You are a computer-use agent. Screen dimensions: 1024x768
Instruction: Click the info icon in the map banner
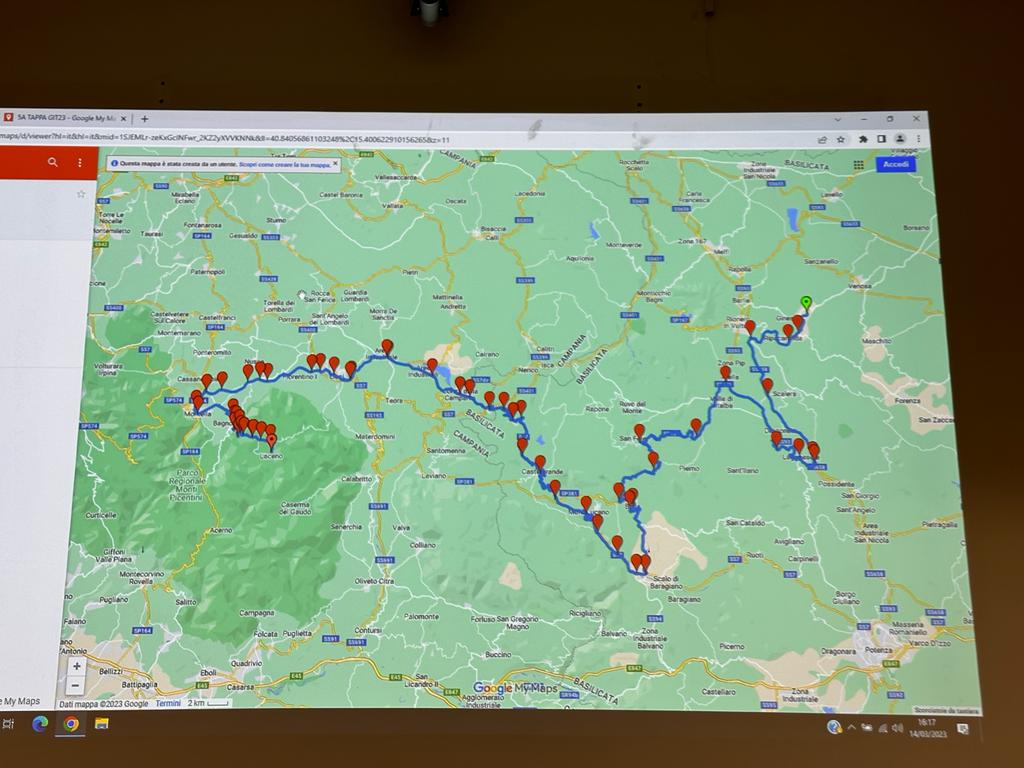pyautogui.click(x=115, y=163)
